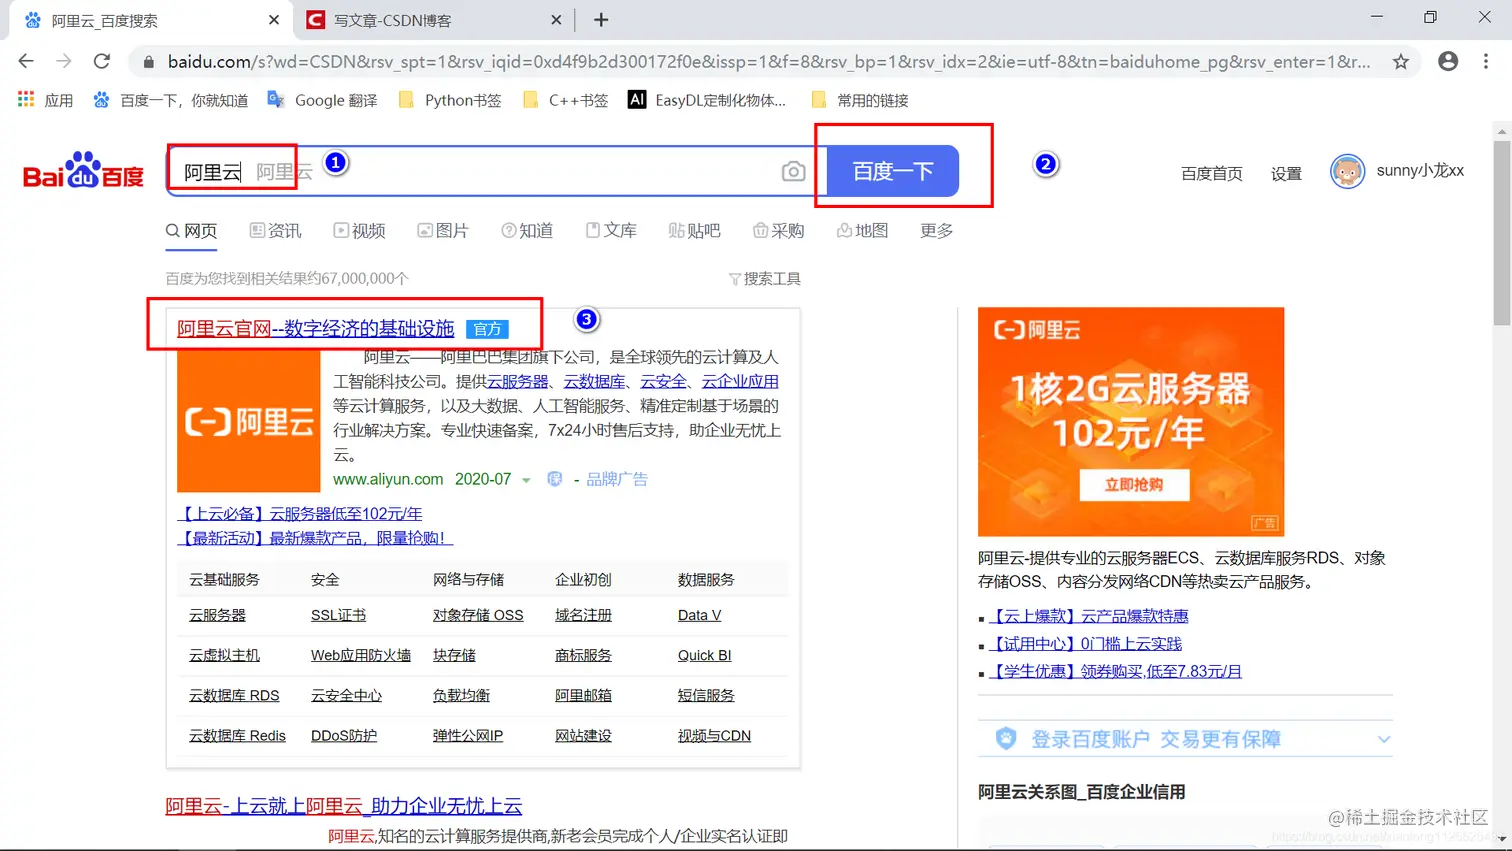Viewport: 1512px width, 851px height.
Task: Switch to the 知道 tab
Action: click(527, 231)
